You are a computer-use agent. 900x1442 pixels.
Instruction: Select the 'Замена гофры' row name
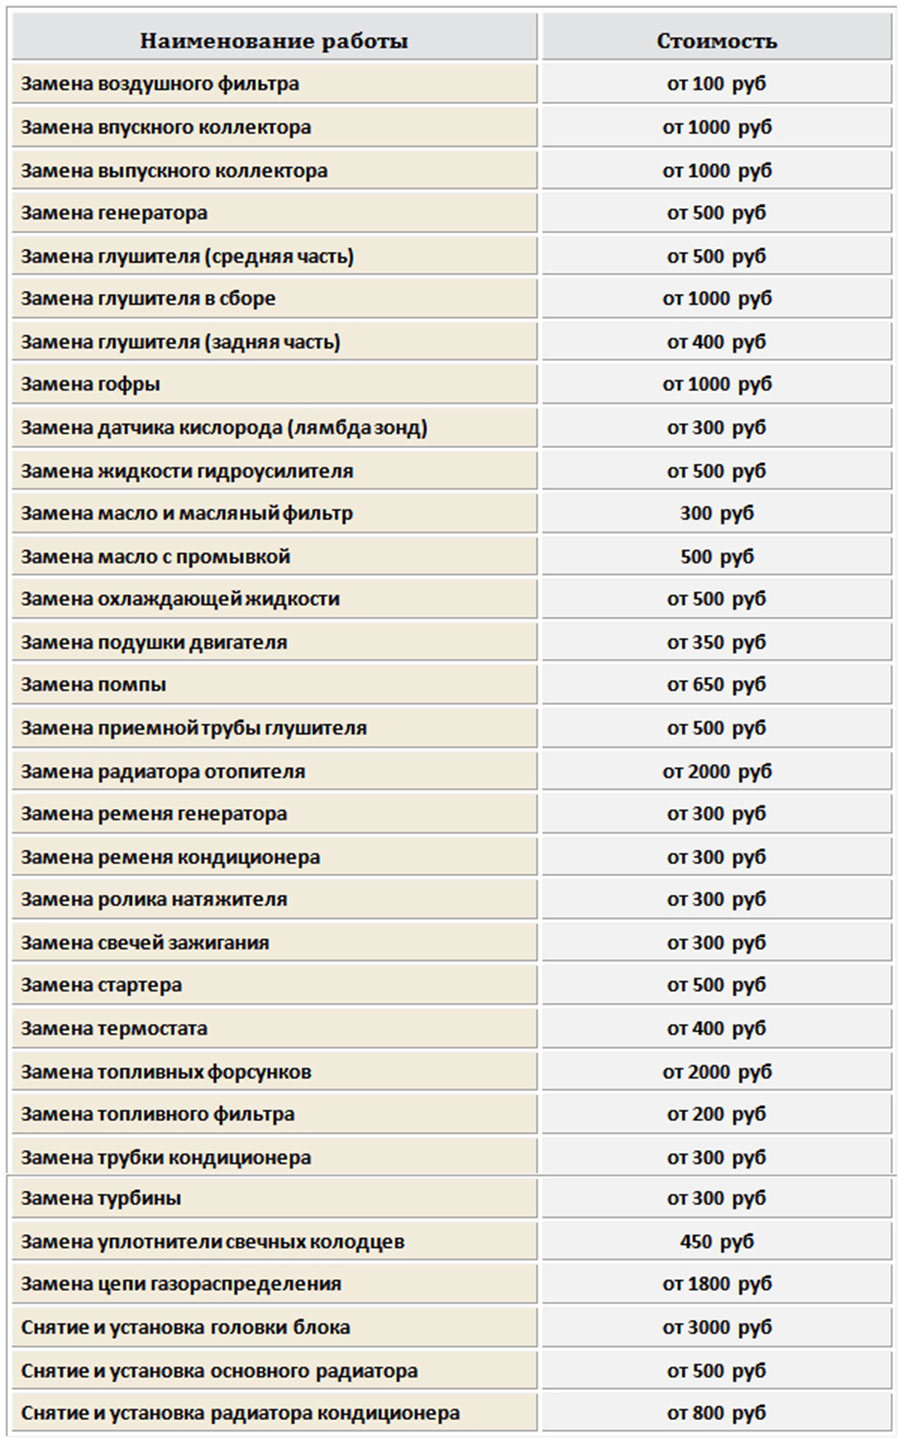click(x=90, y=384)
